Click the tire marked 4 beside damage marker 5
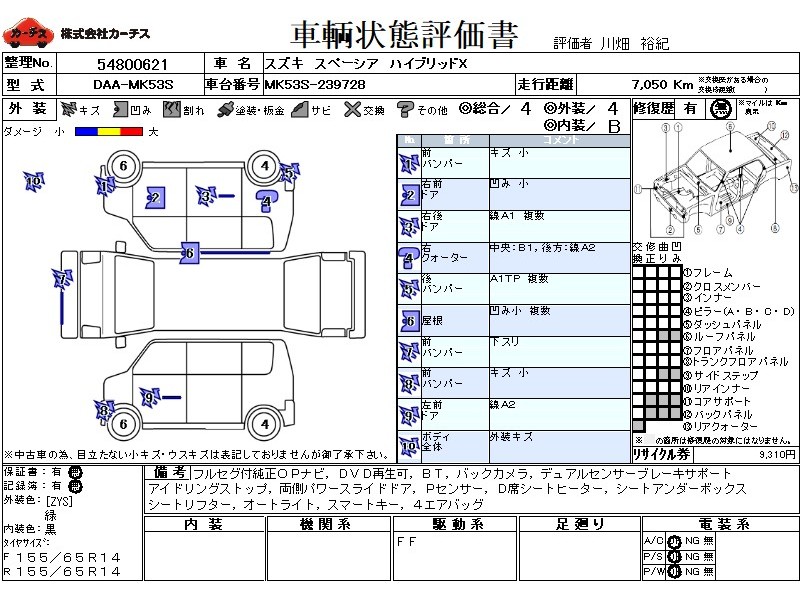 coord(264,166)
